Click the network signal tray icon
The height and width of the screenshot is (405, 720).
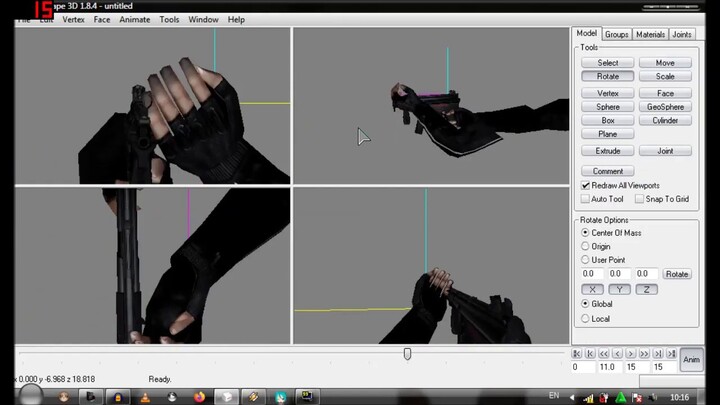[588, 398]
